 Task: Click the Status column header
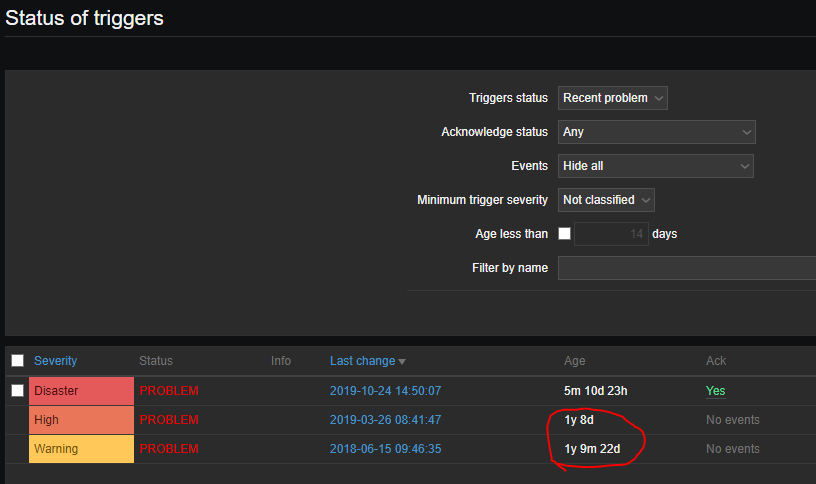click(x=156, y=361)
